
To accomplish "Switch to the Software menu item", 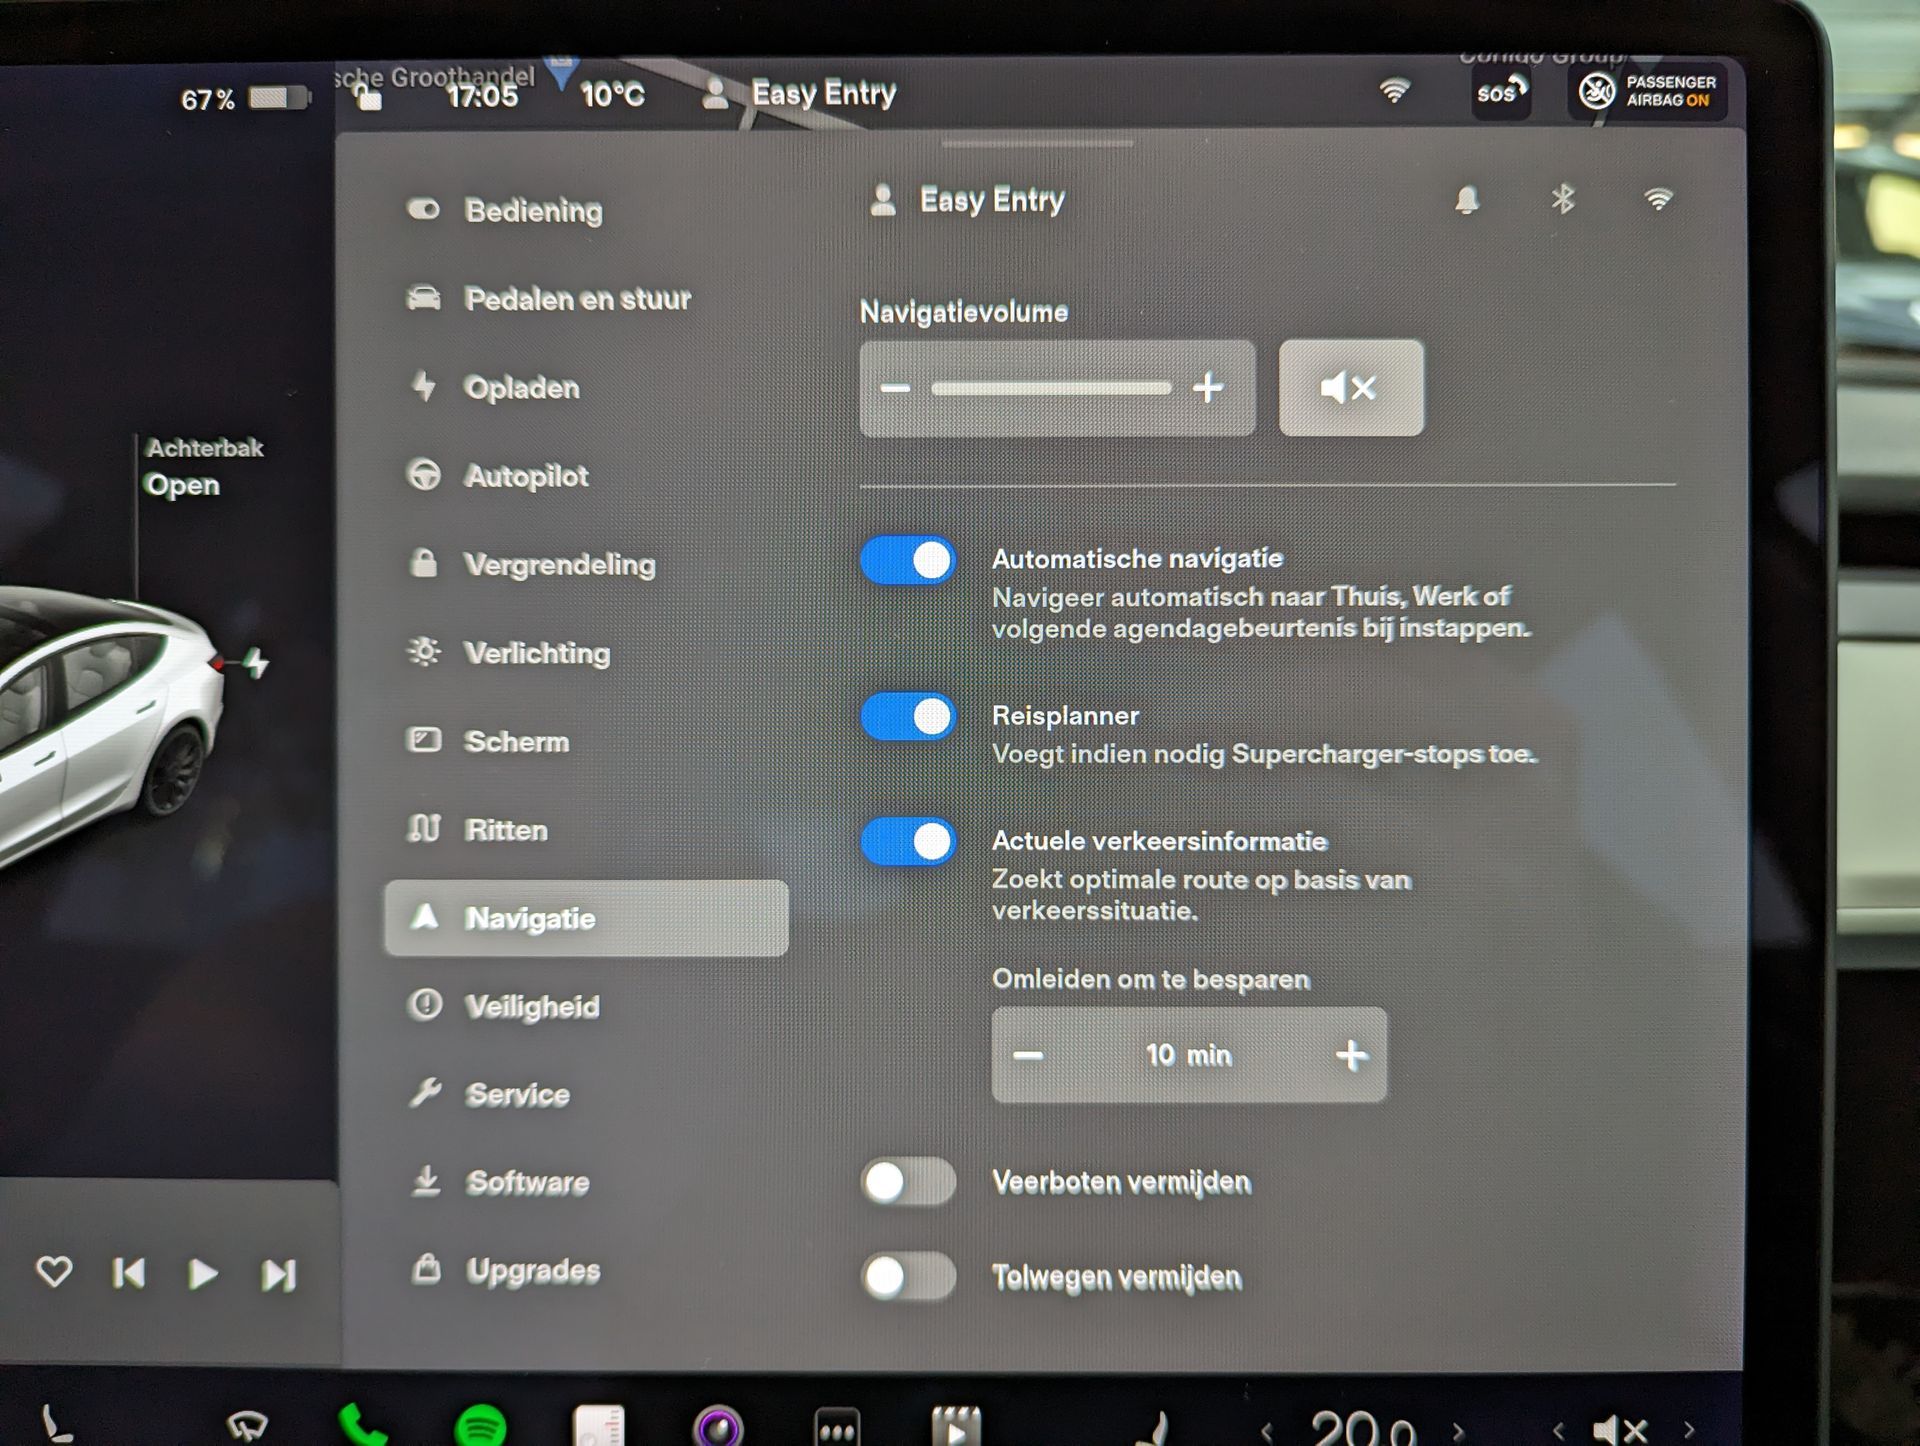I will [527, 1183].
